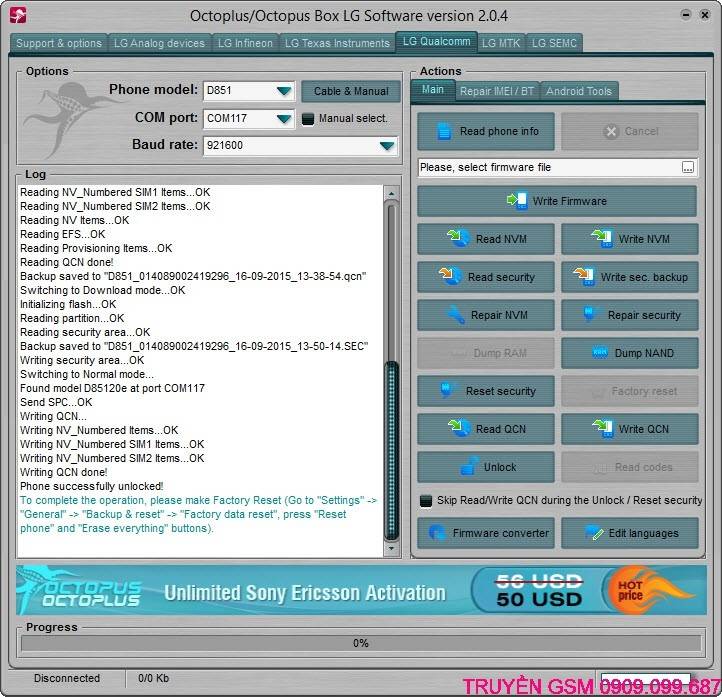
Task: Enable the Manual select checkbox
Action: coord(308,119)
